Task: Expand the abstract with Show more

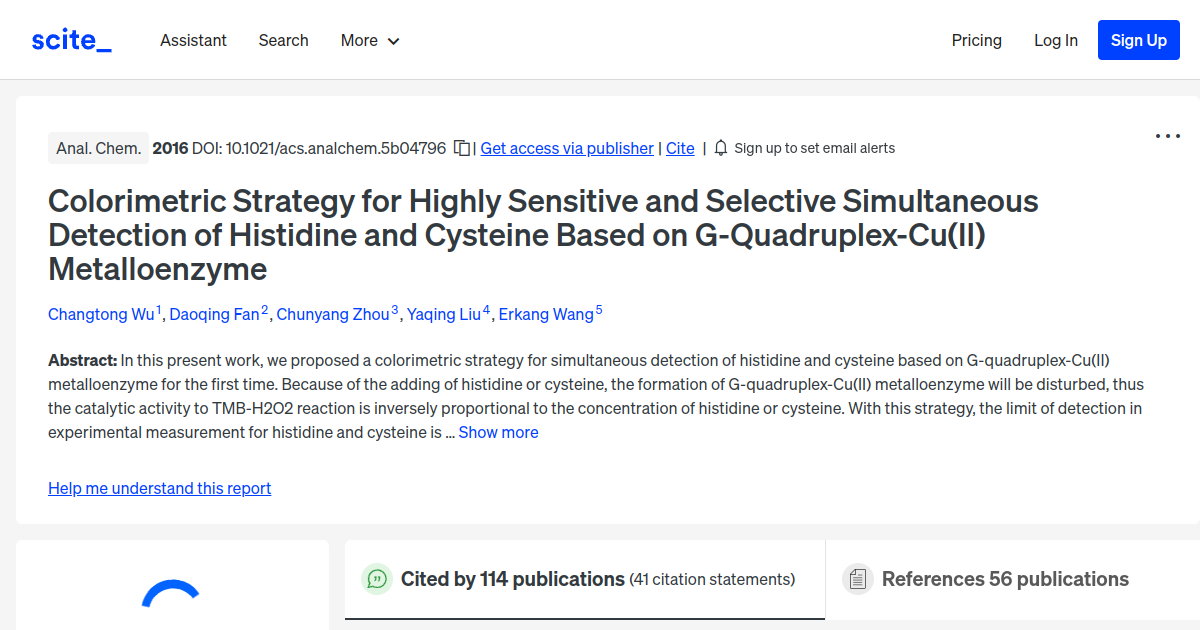Action: 498,432
